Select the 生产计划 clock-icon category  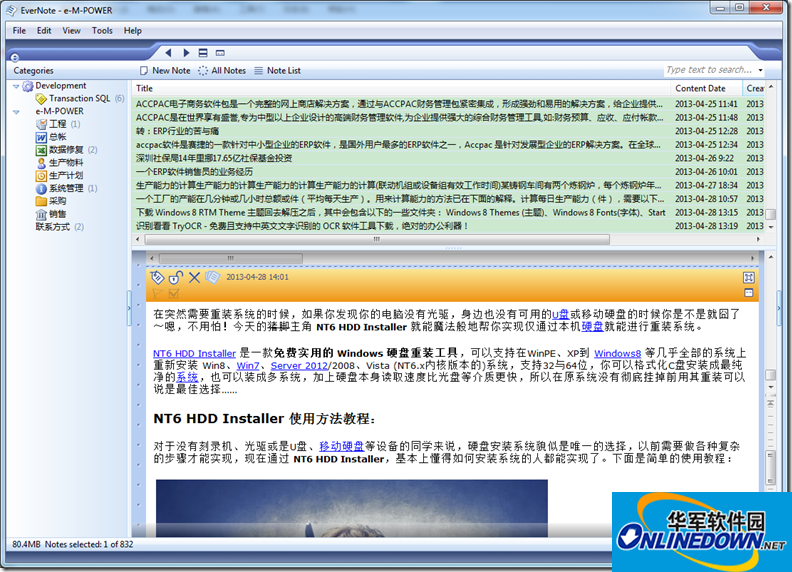[x=60, y=175]
